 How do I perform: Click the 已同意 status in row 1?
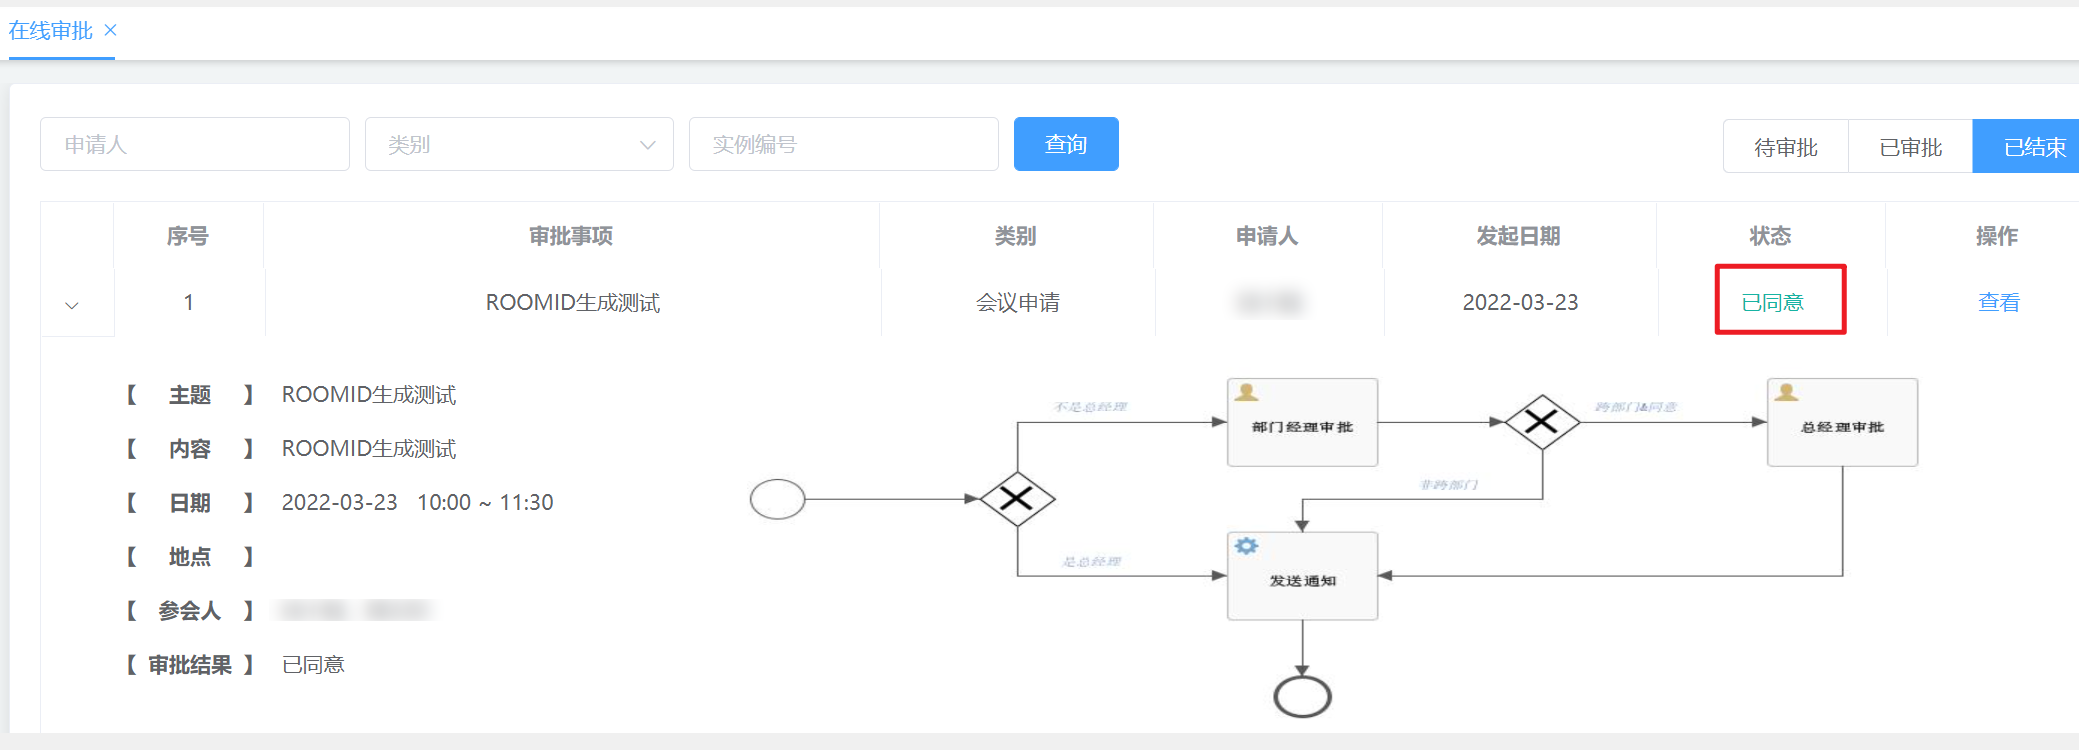click(x=1773, y=302)
